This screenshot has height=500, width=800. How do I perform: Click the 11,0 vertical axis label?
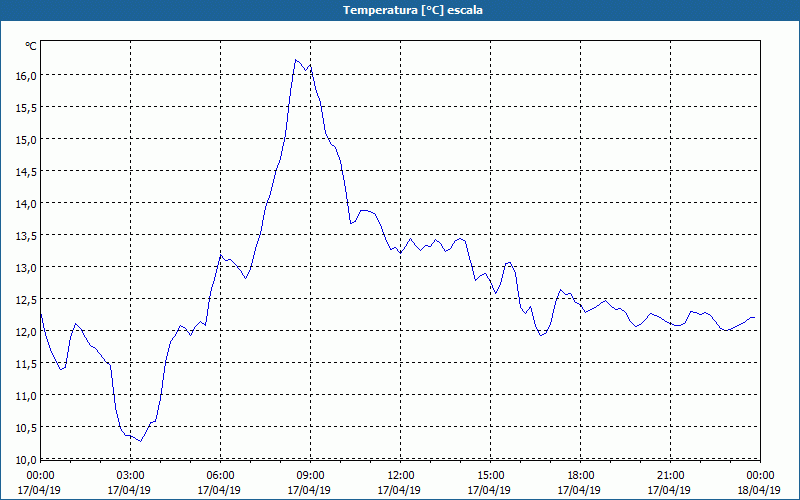pyautogui.click(x=27, y=395)
